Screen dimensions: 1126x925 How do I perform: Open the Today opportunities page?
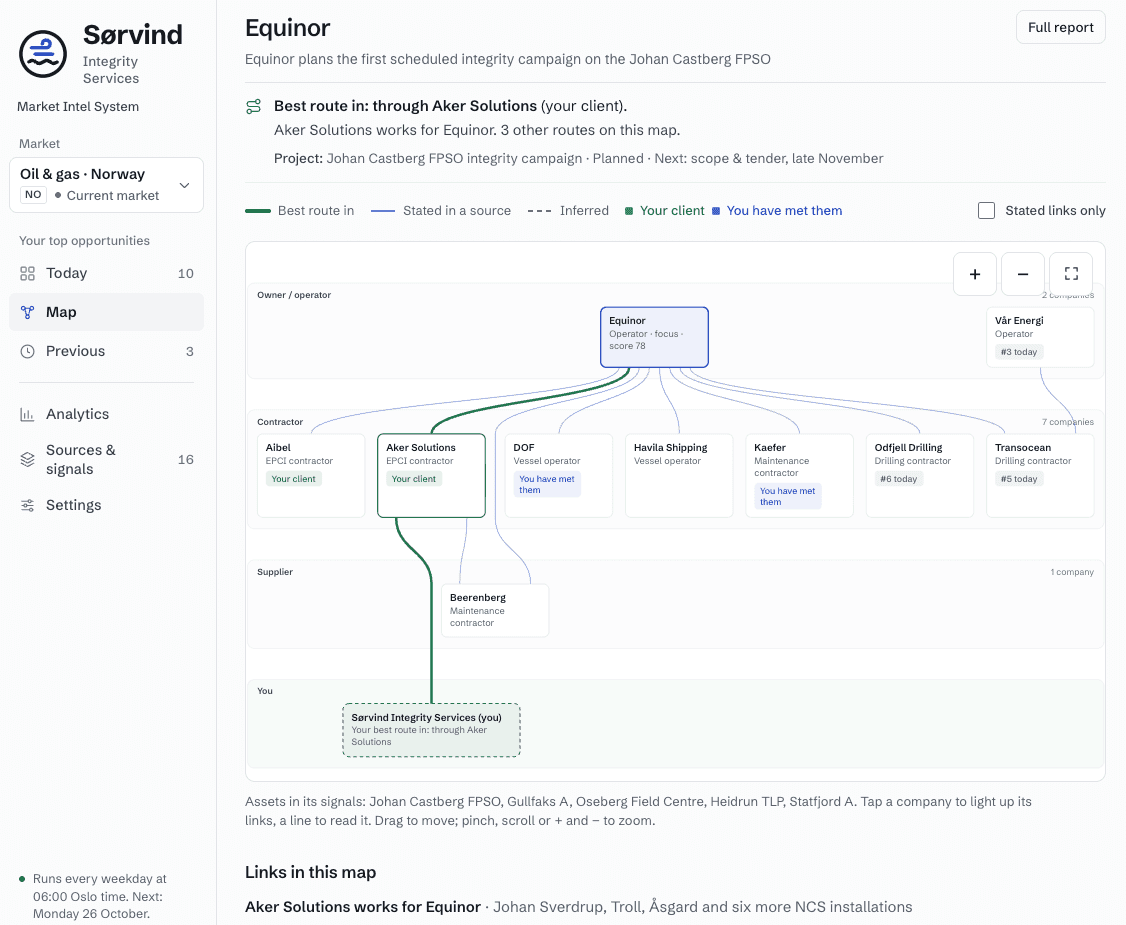click(106, 274)
